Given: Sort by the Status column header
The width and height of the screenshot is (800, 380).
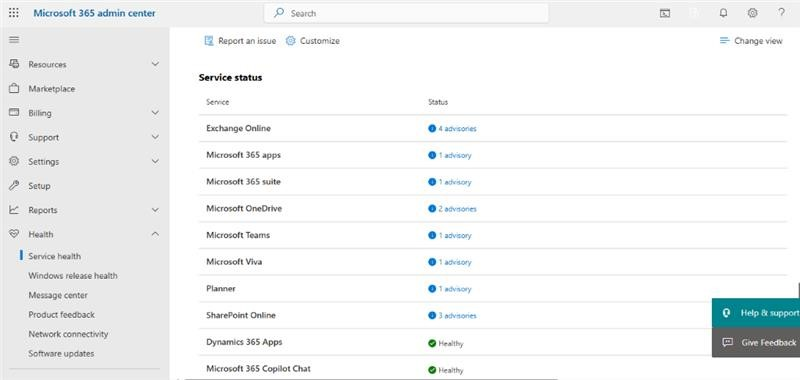Looking at the screenshot, I should click(438, 102).
